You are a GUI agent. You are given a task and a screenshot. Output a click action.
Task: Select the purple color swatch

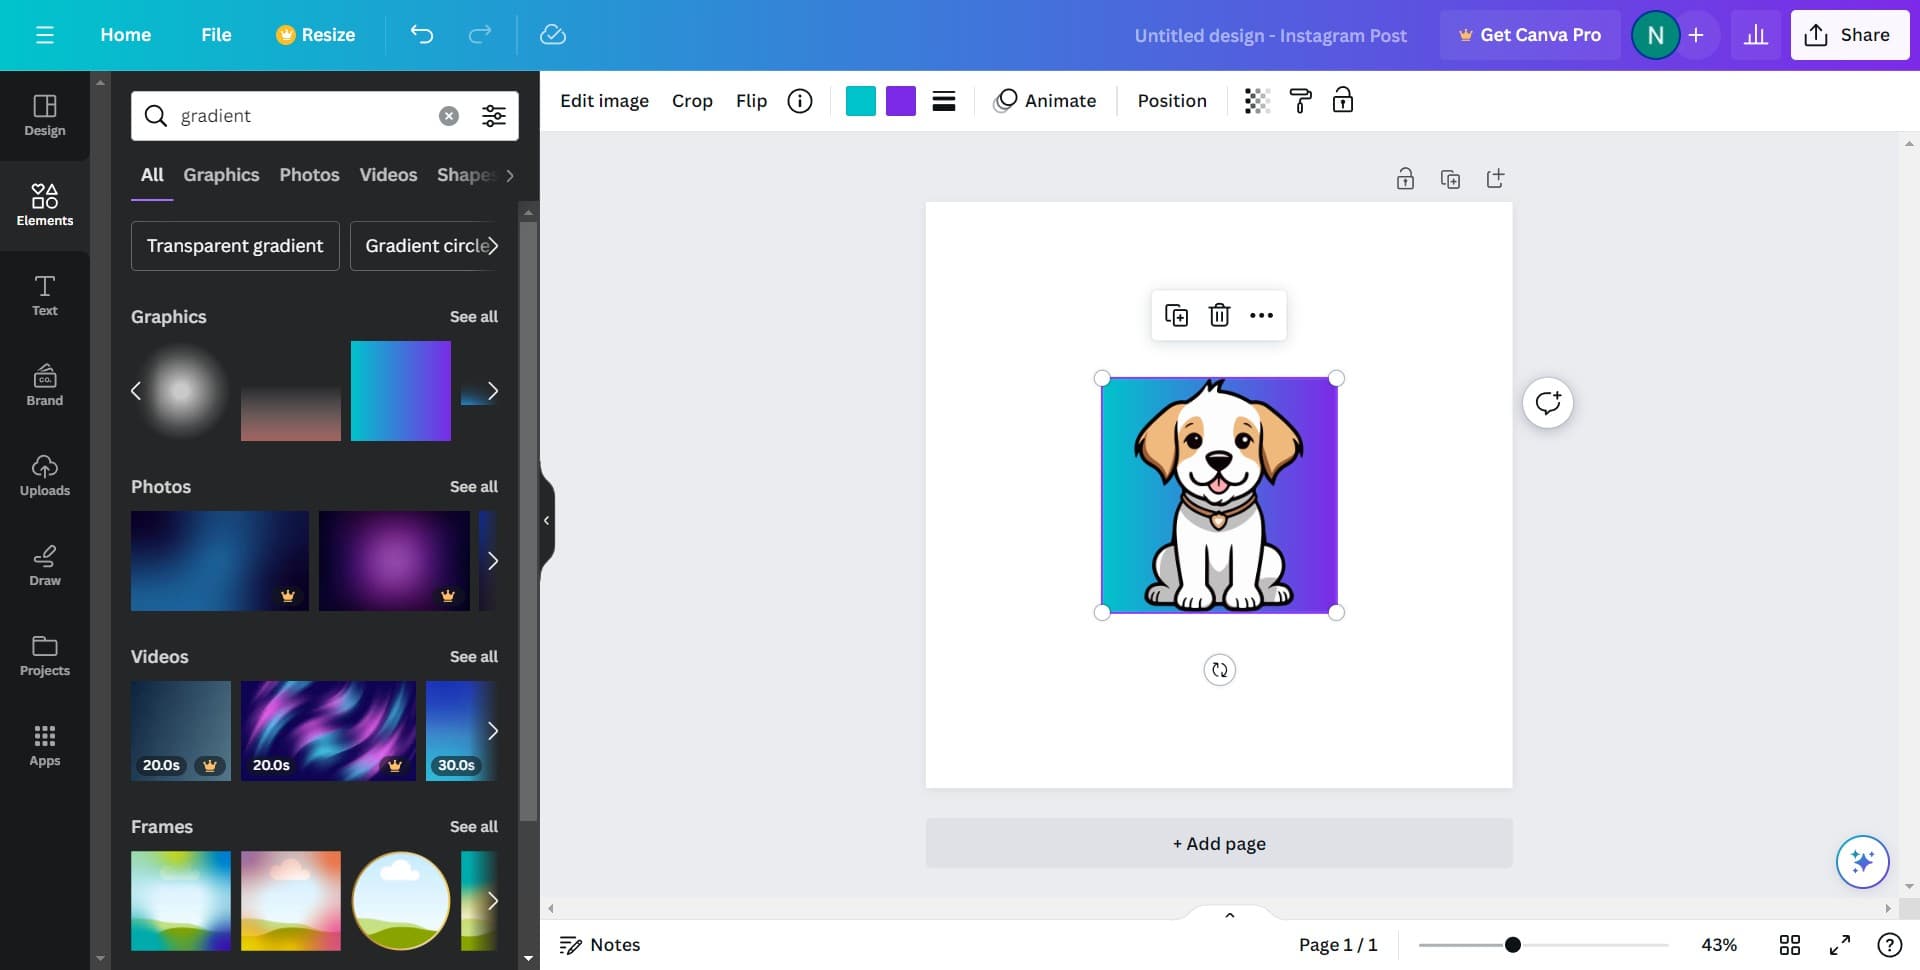pos(901,101)
